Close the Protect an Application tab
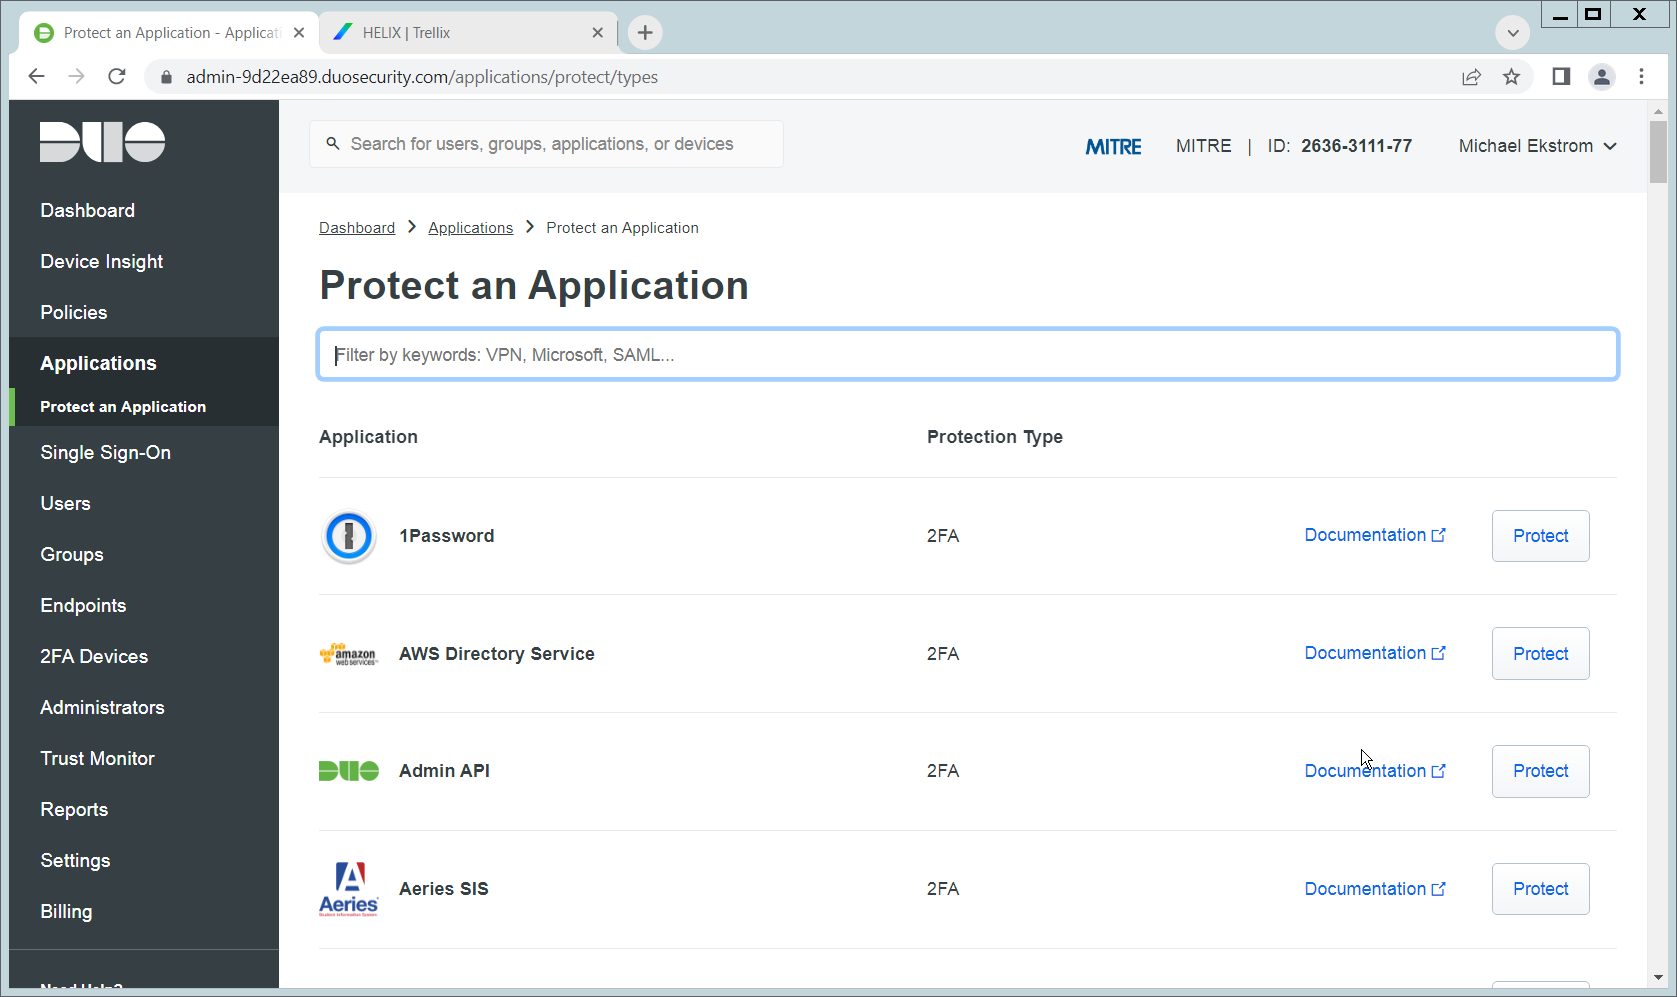Screen dimensions: 1677x997 299,33
